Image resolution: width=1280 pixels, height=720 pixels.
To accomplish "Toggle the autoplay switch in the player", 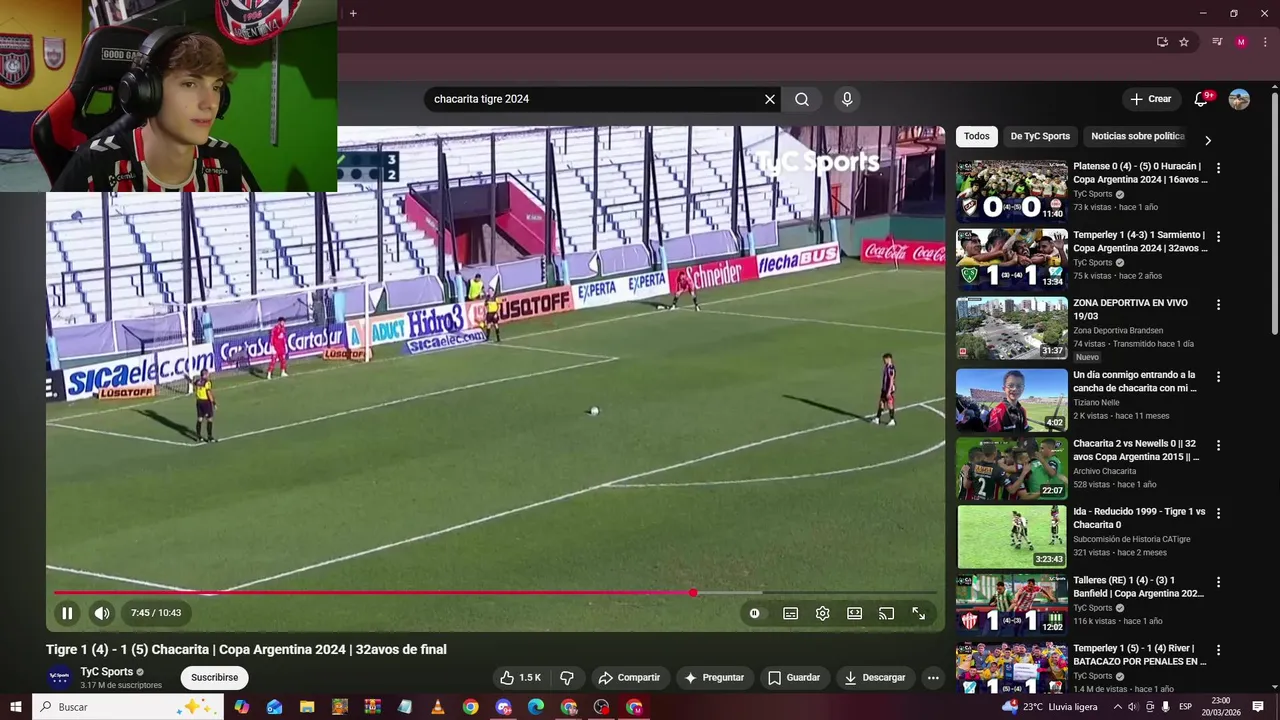I will pos(755,613).
